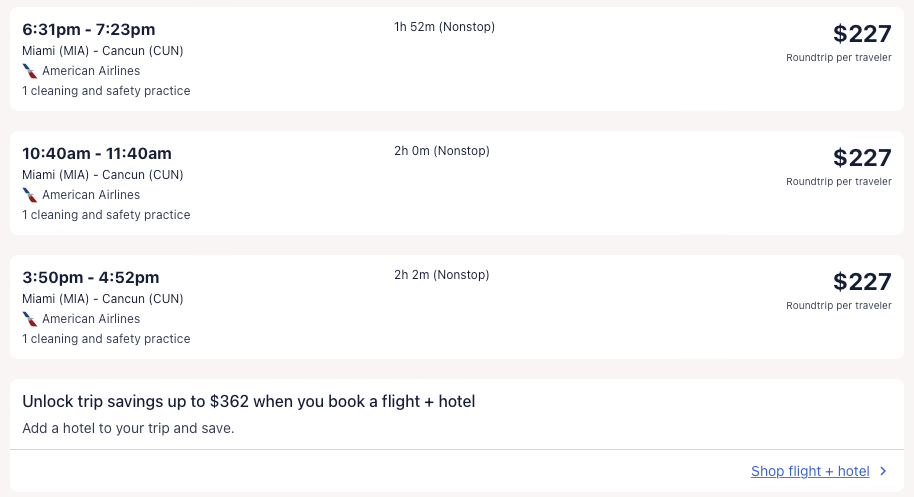Choose the 3:50pm - 4:52pm flight
The width and height of the screenshot is (914, 497).
coord(91,278)
